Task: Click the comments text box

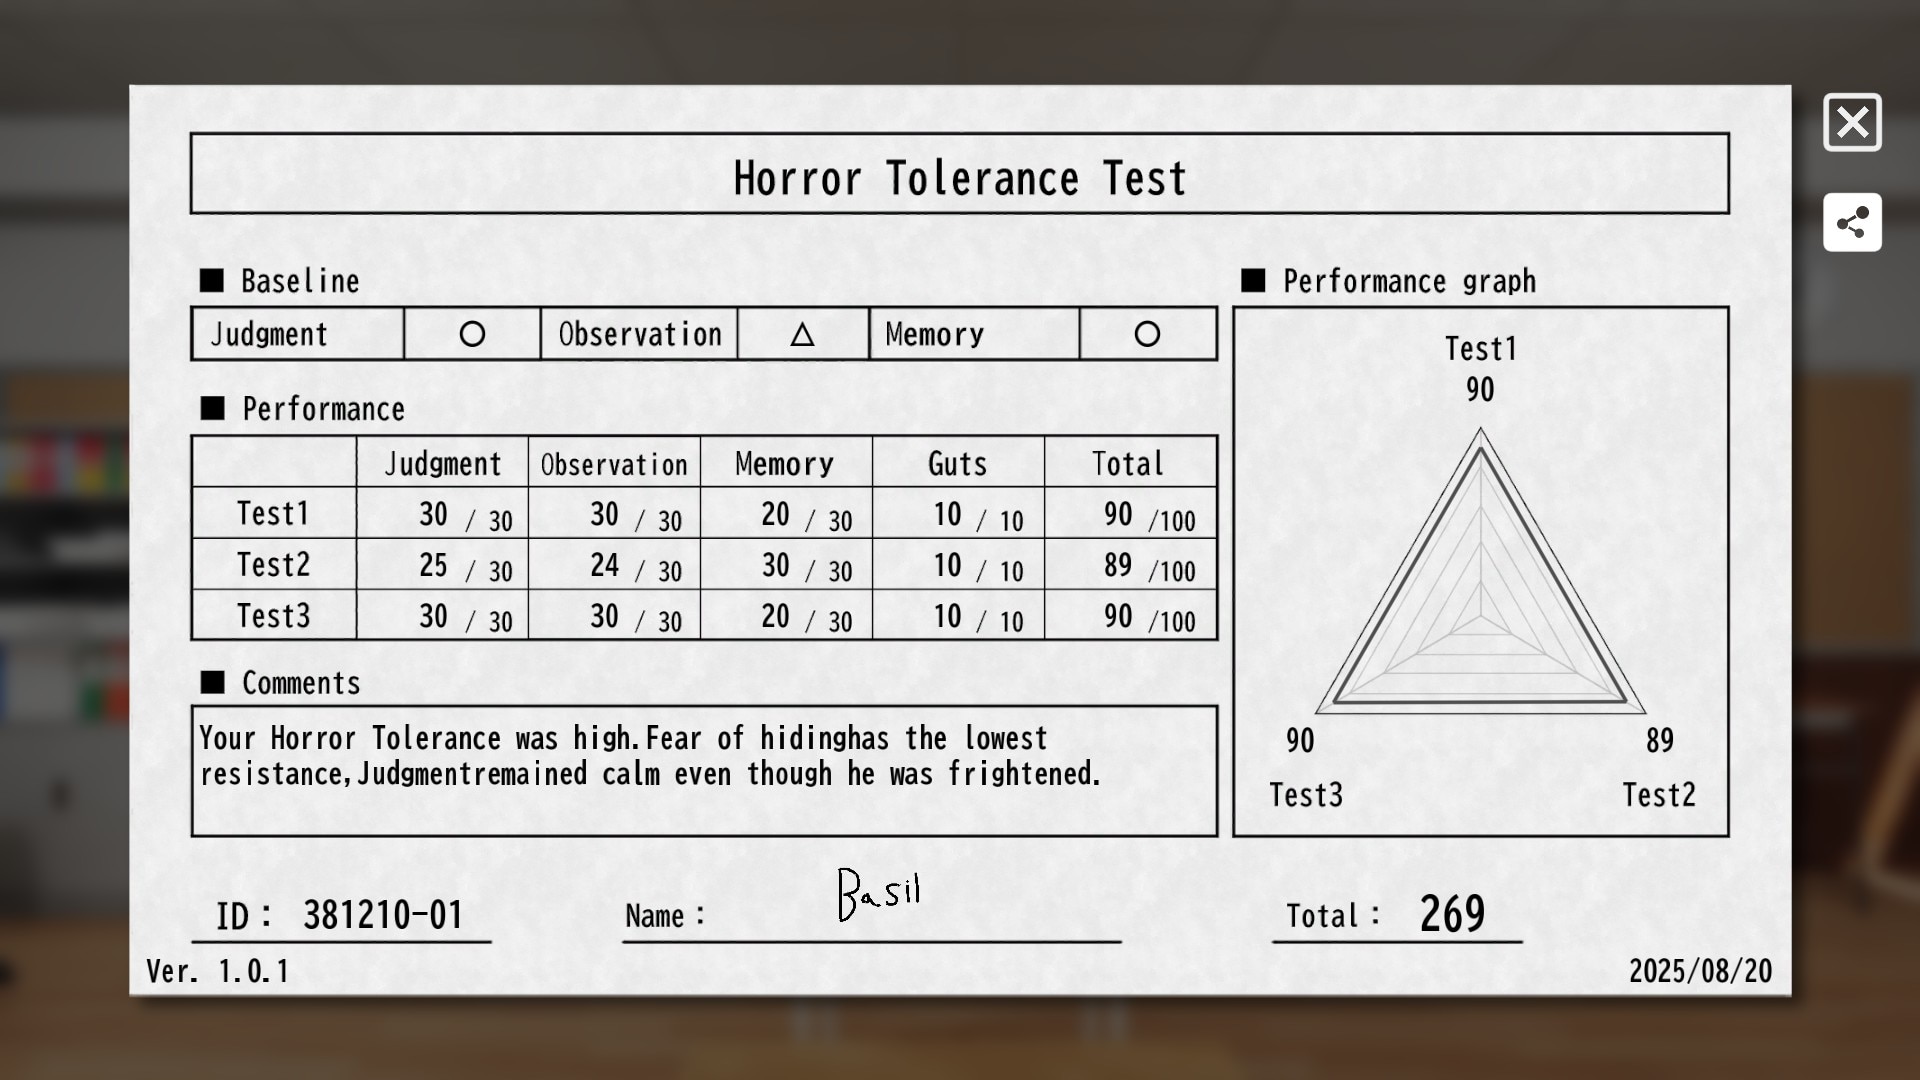Action: pos(703,770)
